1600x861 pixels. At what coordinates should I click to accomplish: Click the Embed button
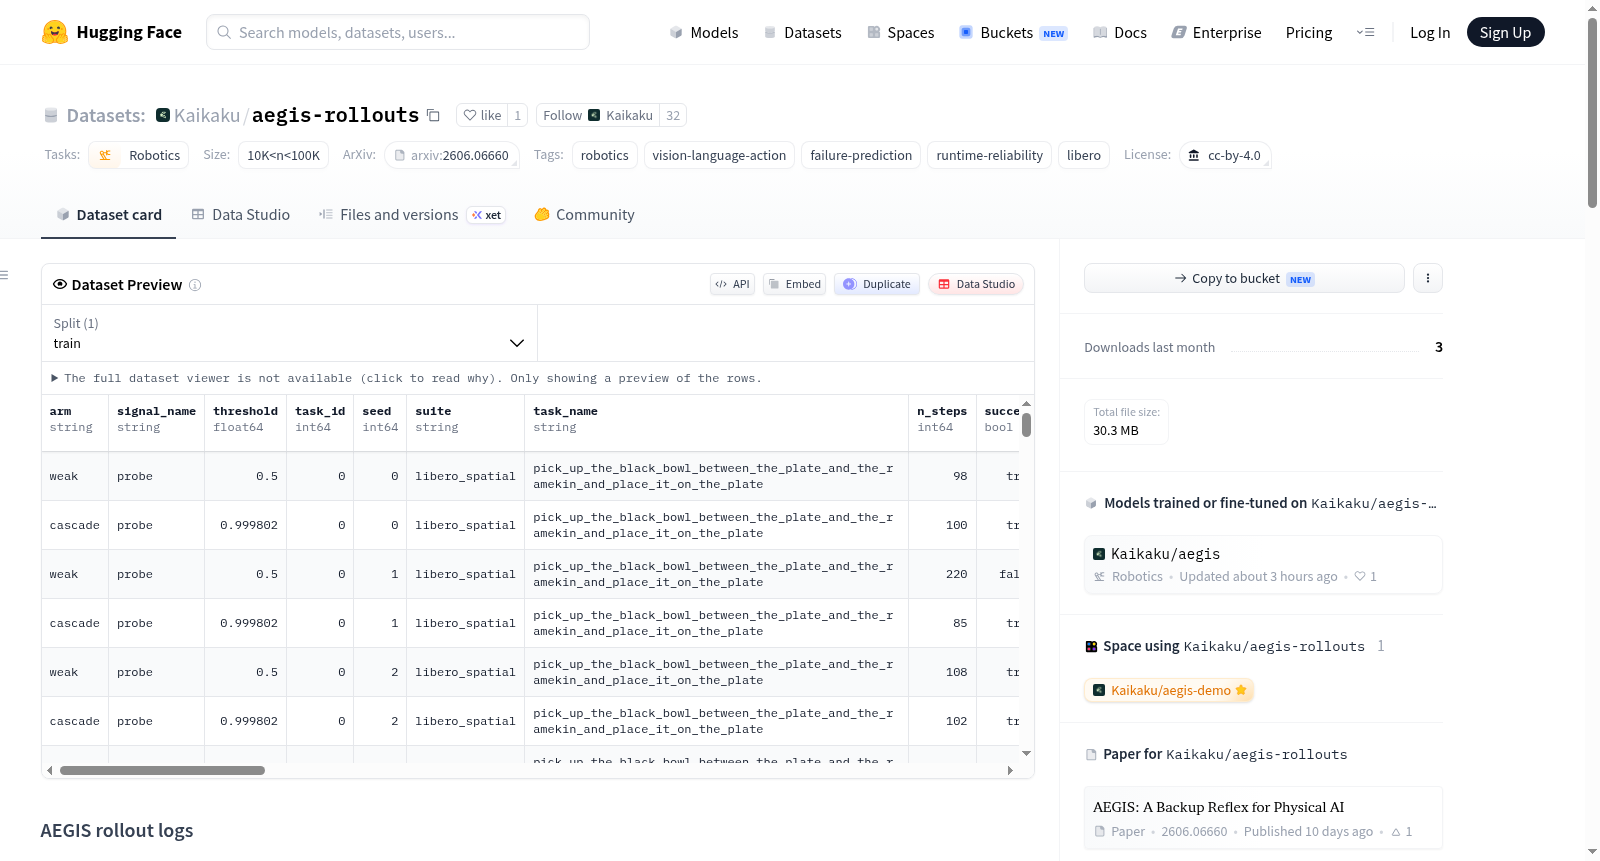(x=795, y=284)
